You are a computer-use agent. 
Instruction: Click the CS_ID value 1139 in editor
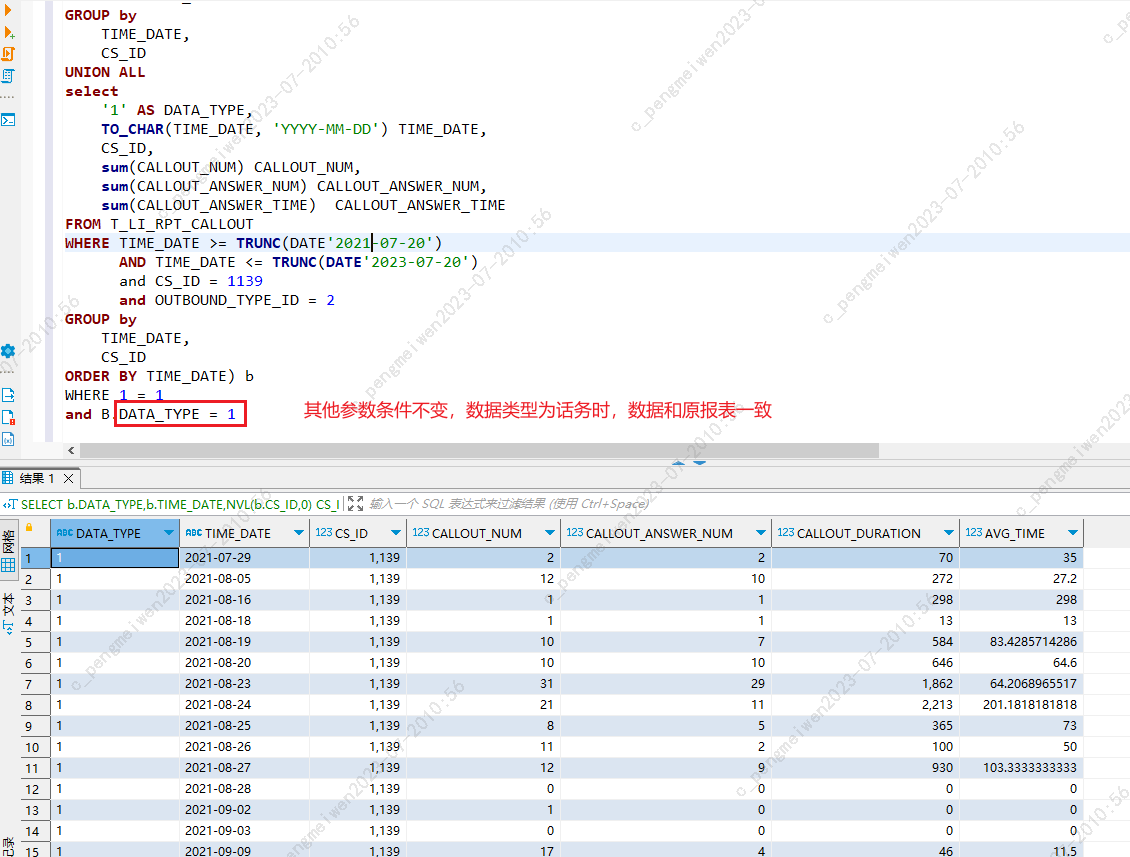click(245, 281)
